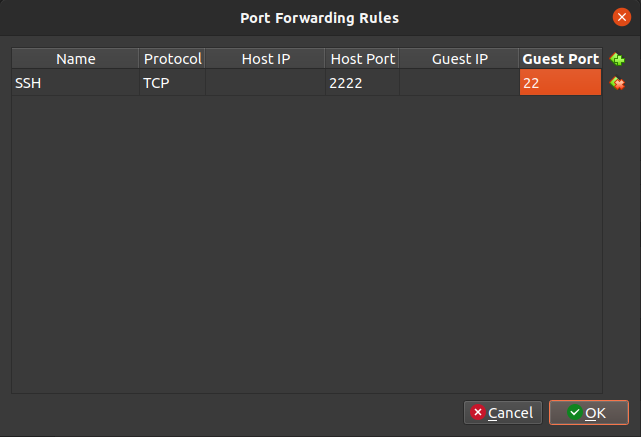This screenshot has width=641, height=437.
Task: Select the highlighted guest port 22 cell
Action: pos(560,83)
